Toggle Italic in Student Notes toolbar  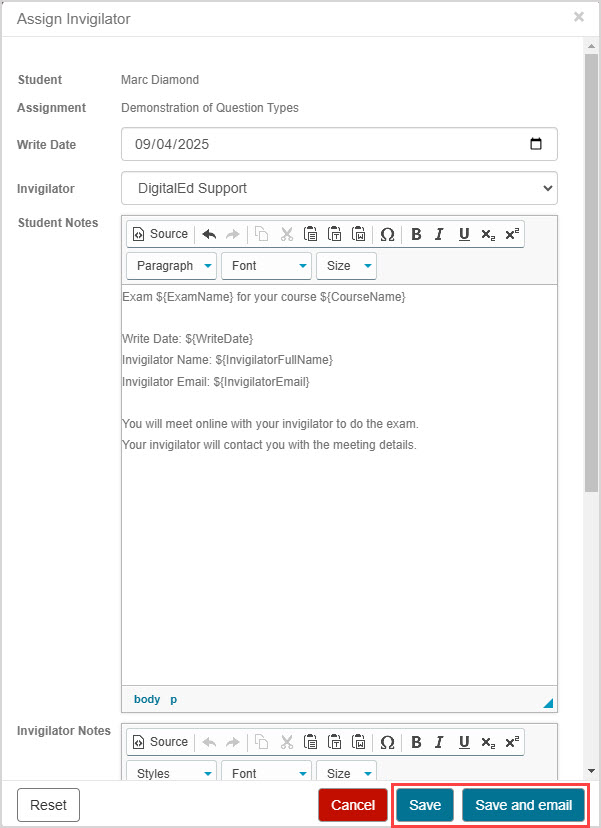point(439,234)
